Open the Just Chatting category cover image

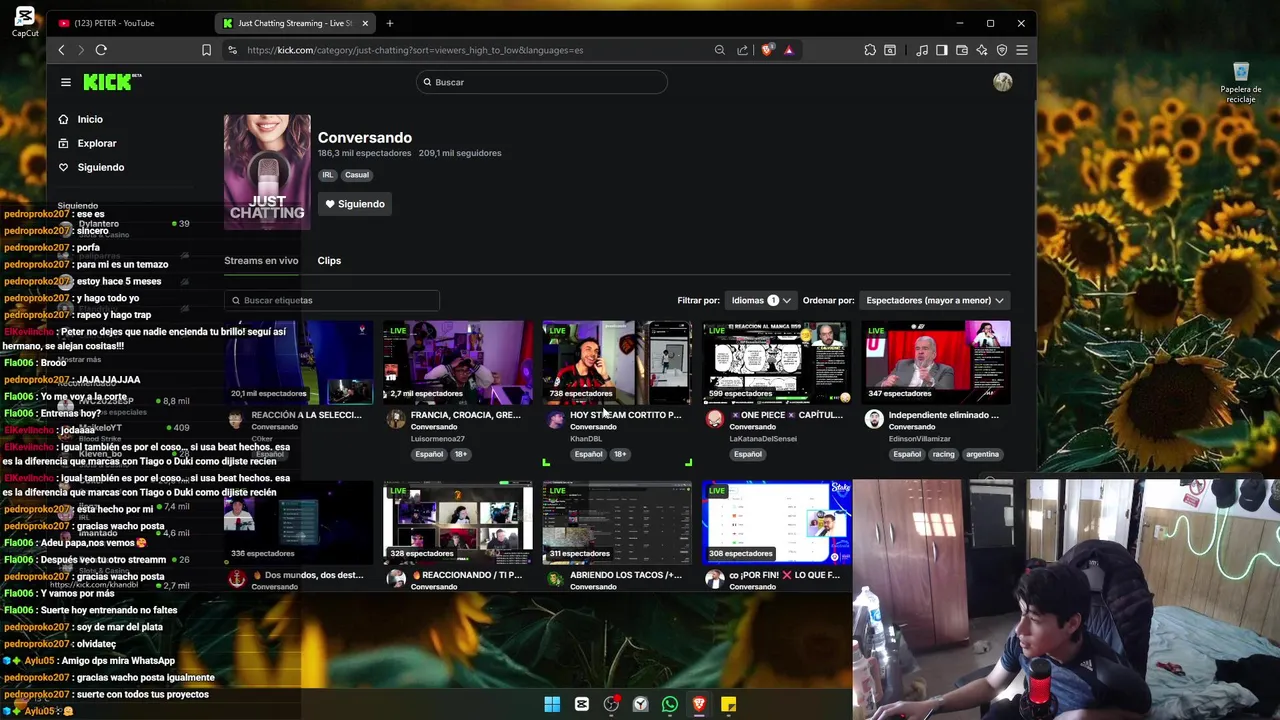click(267, 172)
